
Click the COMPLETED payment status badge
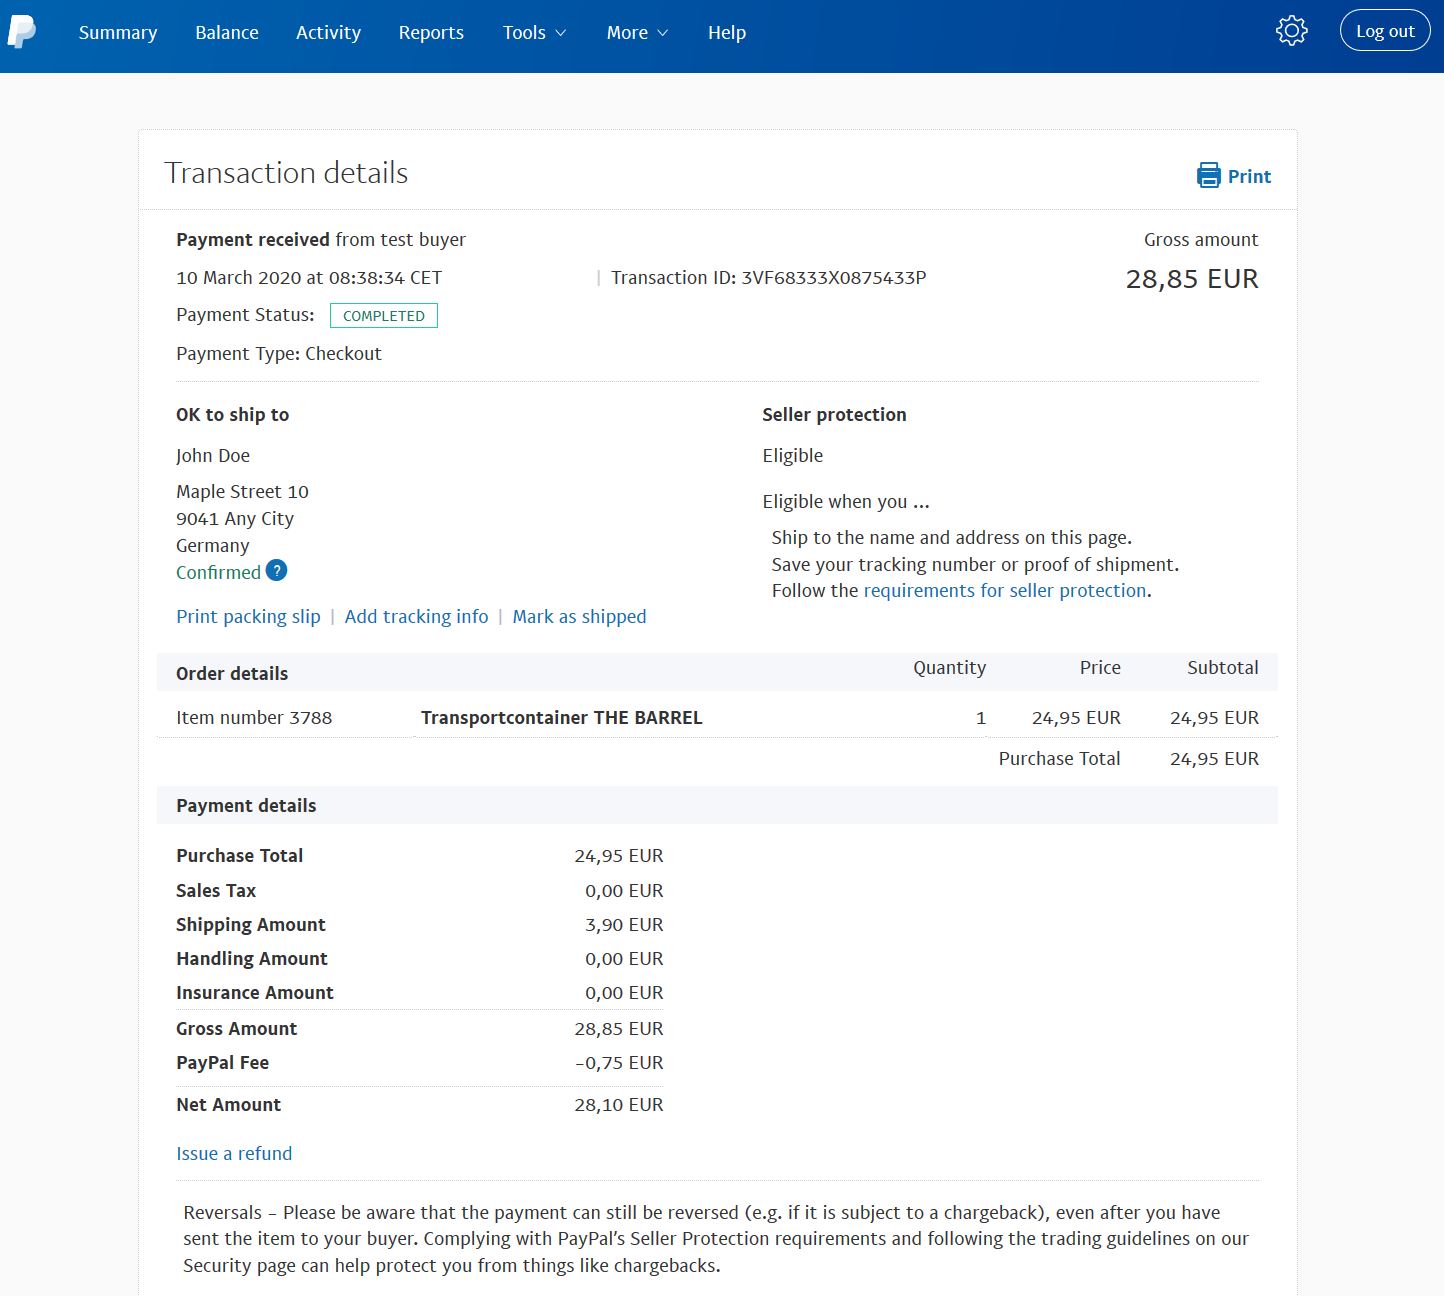point(384,316)
